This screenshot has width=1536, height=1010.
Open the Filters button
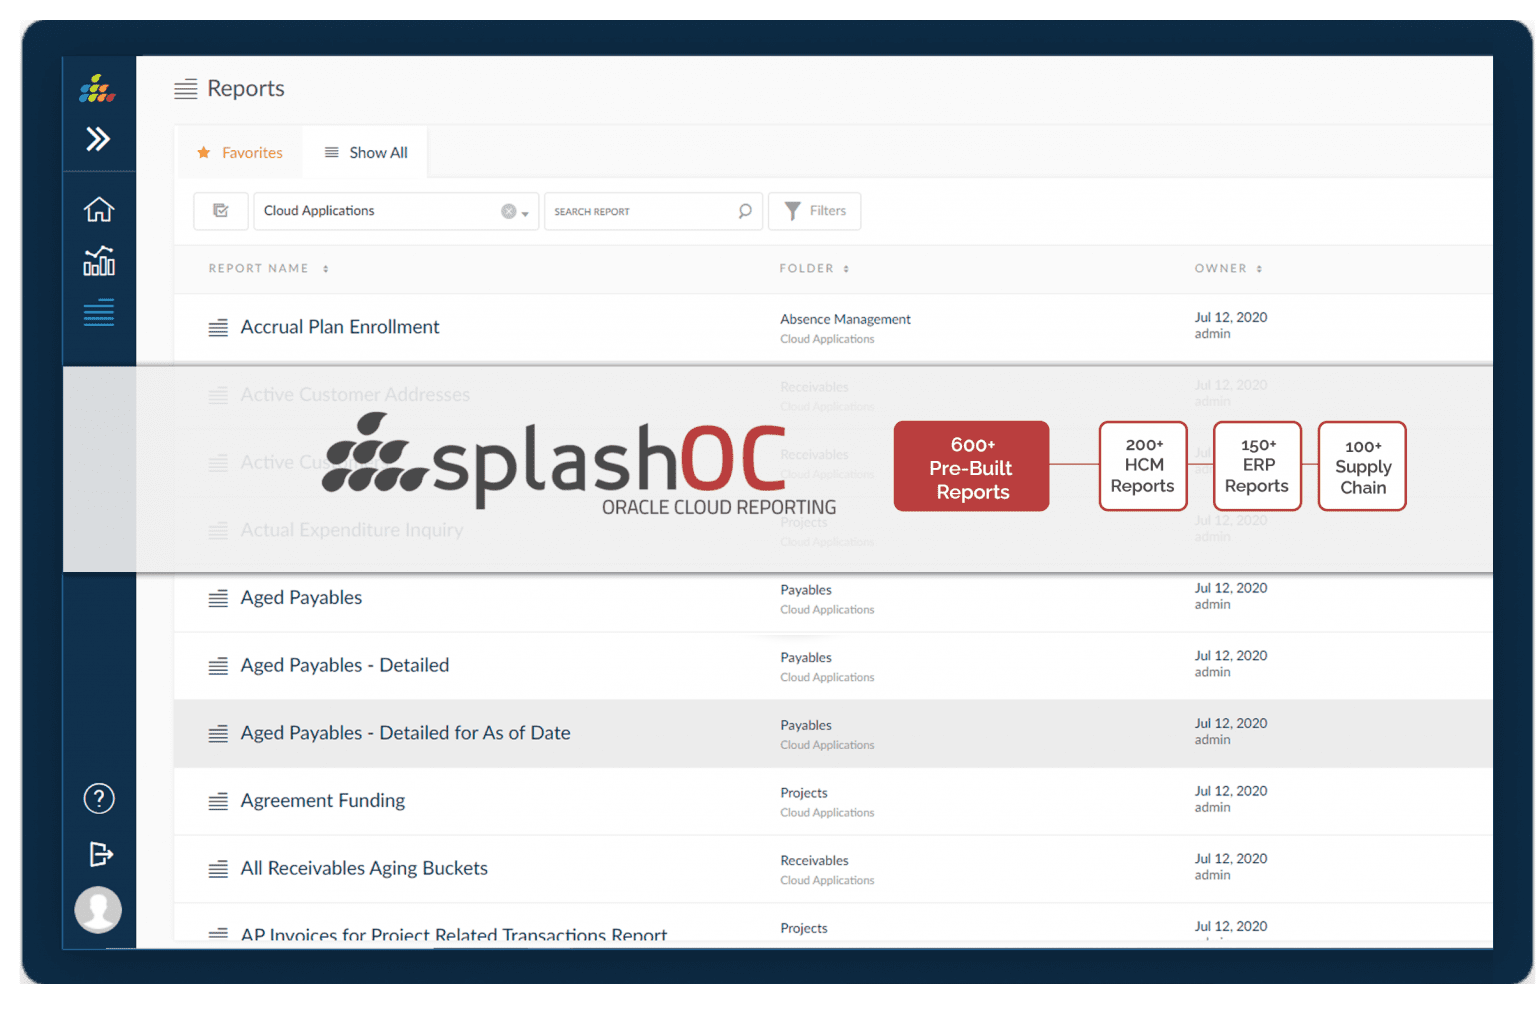click(x=814, y=211)
